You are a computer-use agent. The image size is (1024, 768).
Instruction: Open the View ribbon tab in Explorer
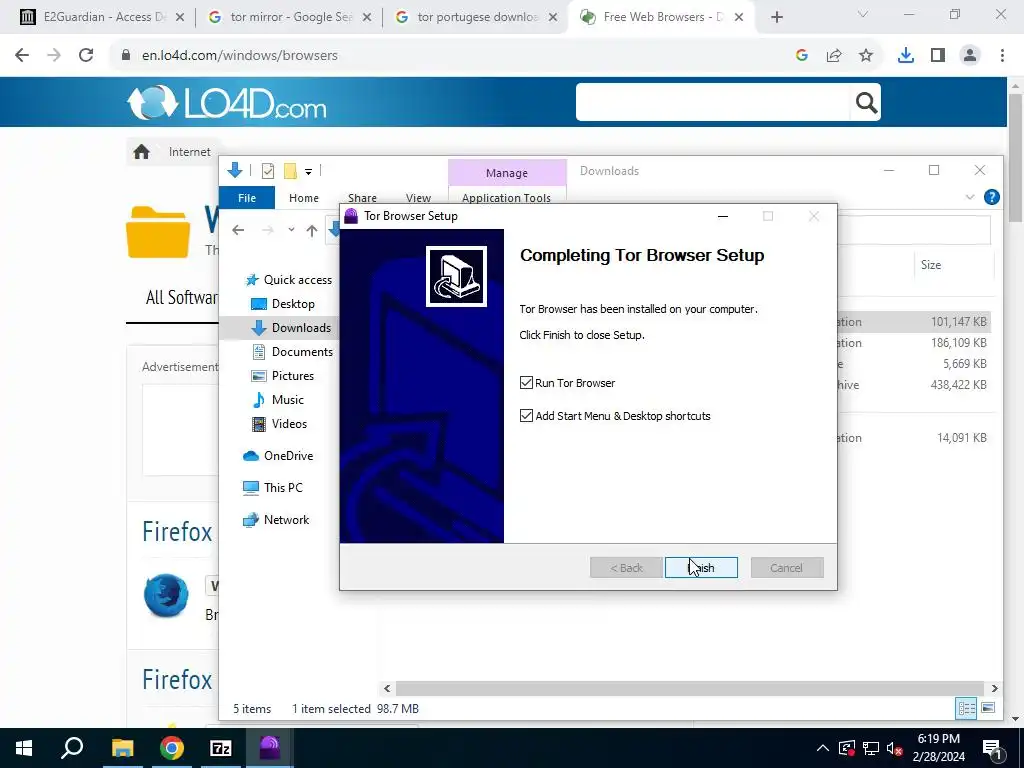(418, 198)
